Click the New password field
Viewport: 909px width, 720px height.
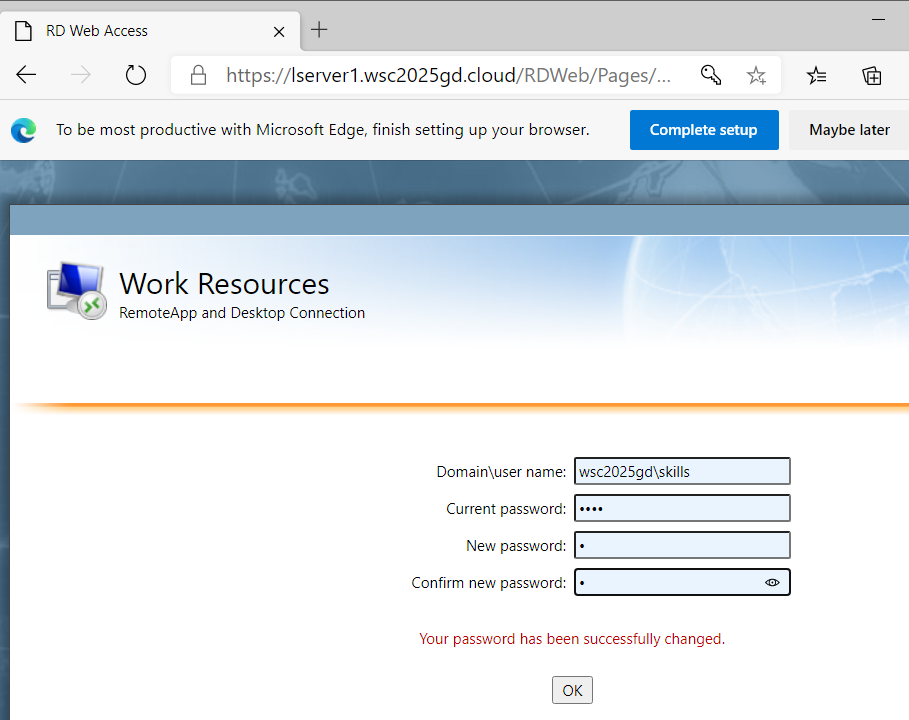click(682, 546)
